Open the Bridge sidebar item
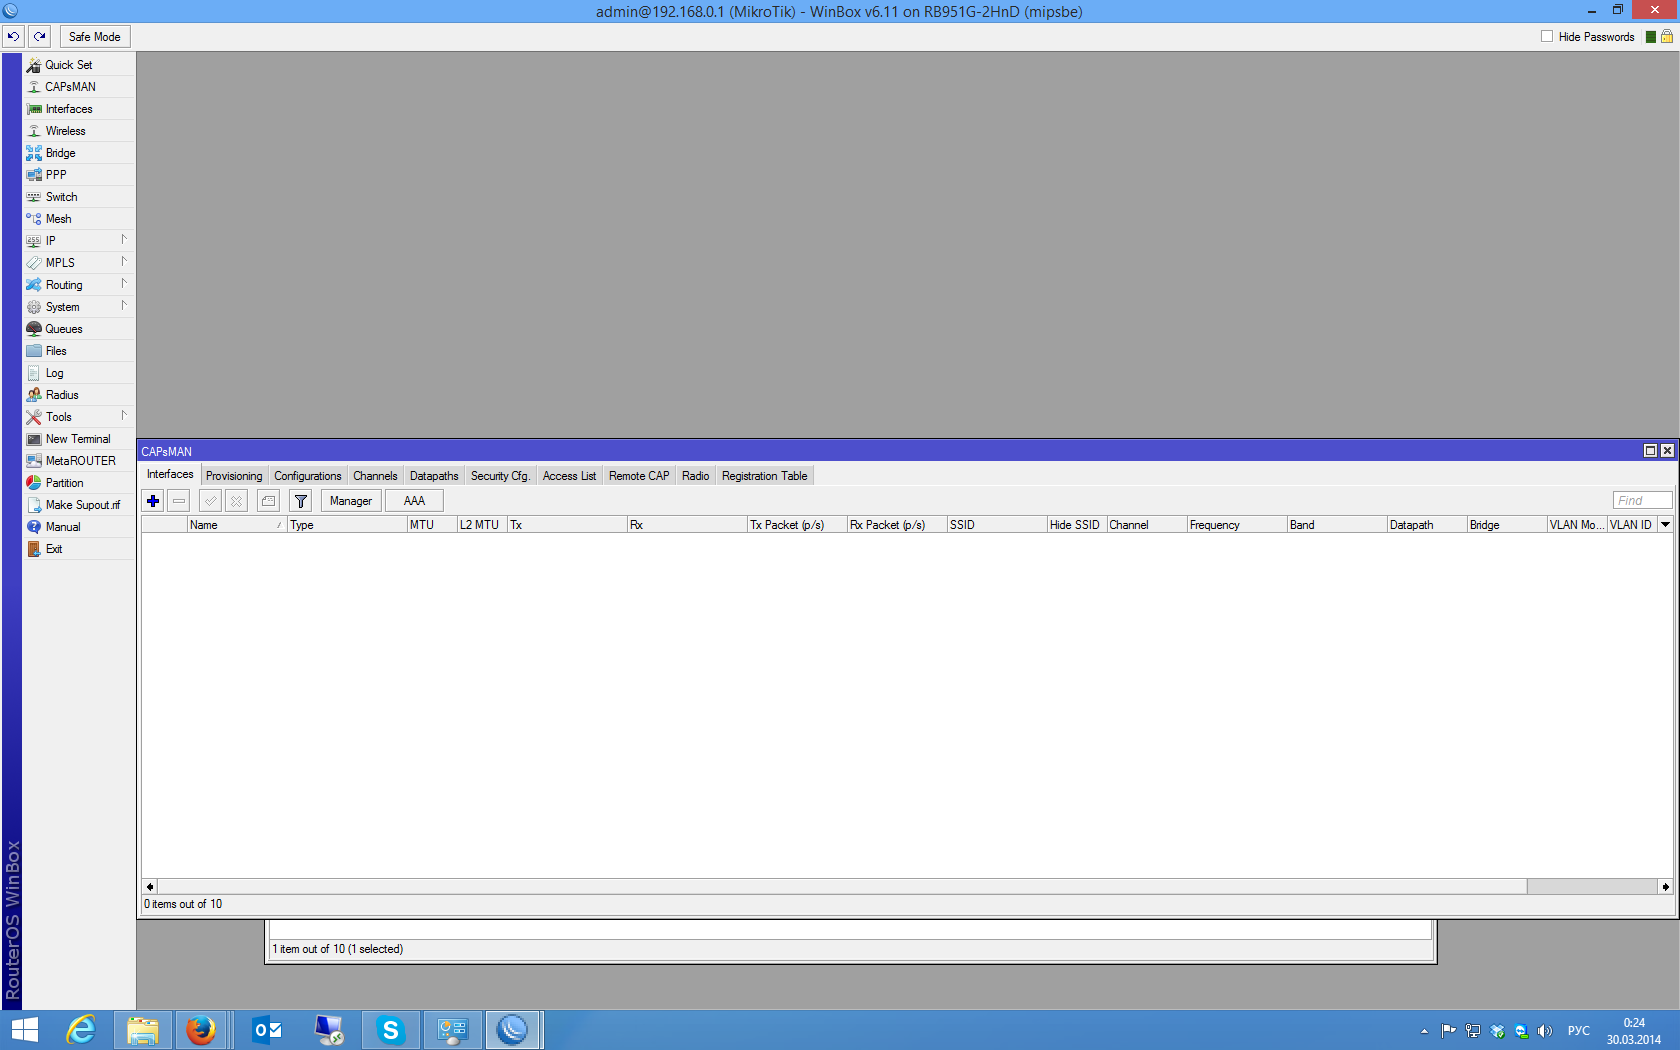This screenshot has width=1680, height=1050. click(79, 153)
